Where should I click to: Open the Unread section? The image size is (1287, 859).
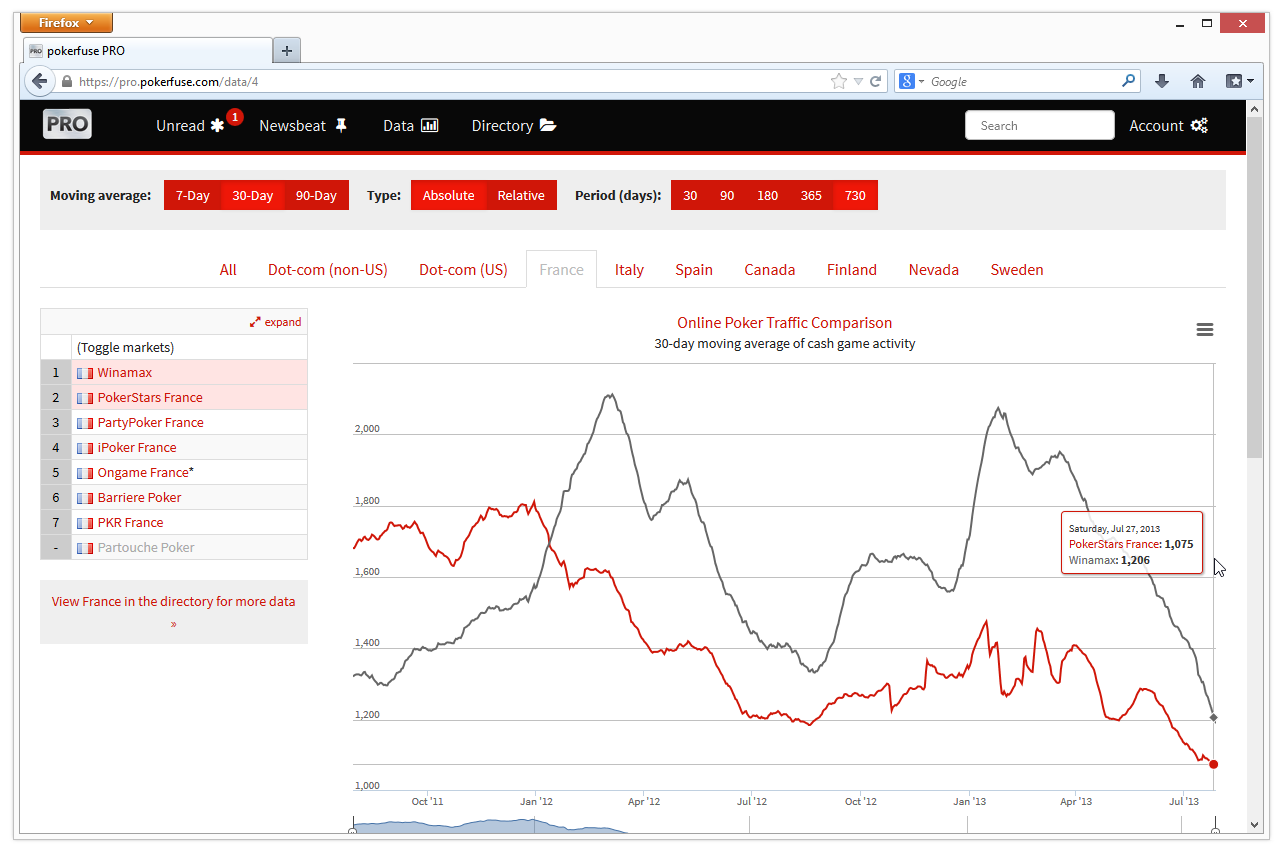pyautogui.click(x=191, y=125)
